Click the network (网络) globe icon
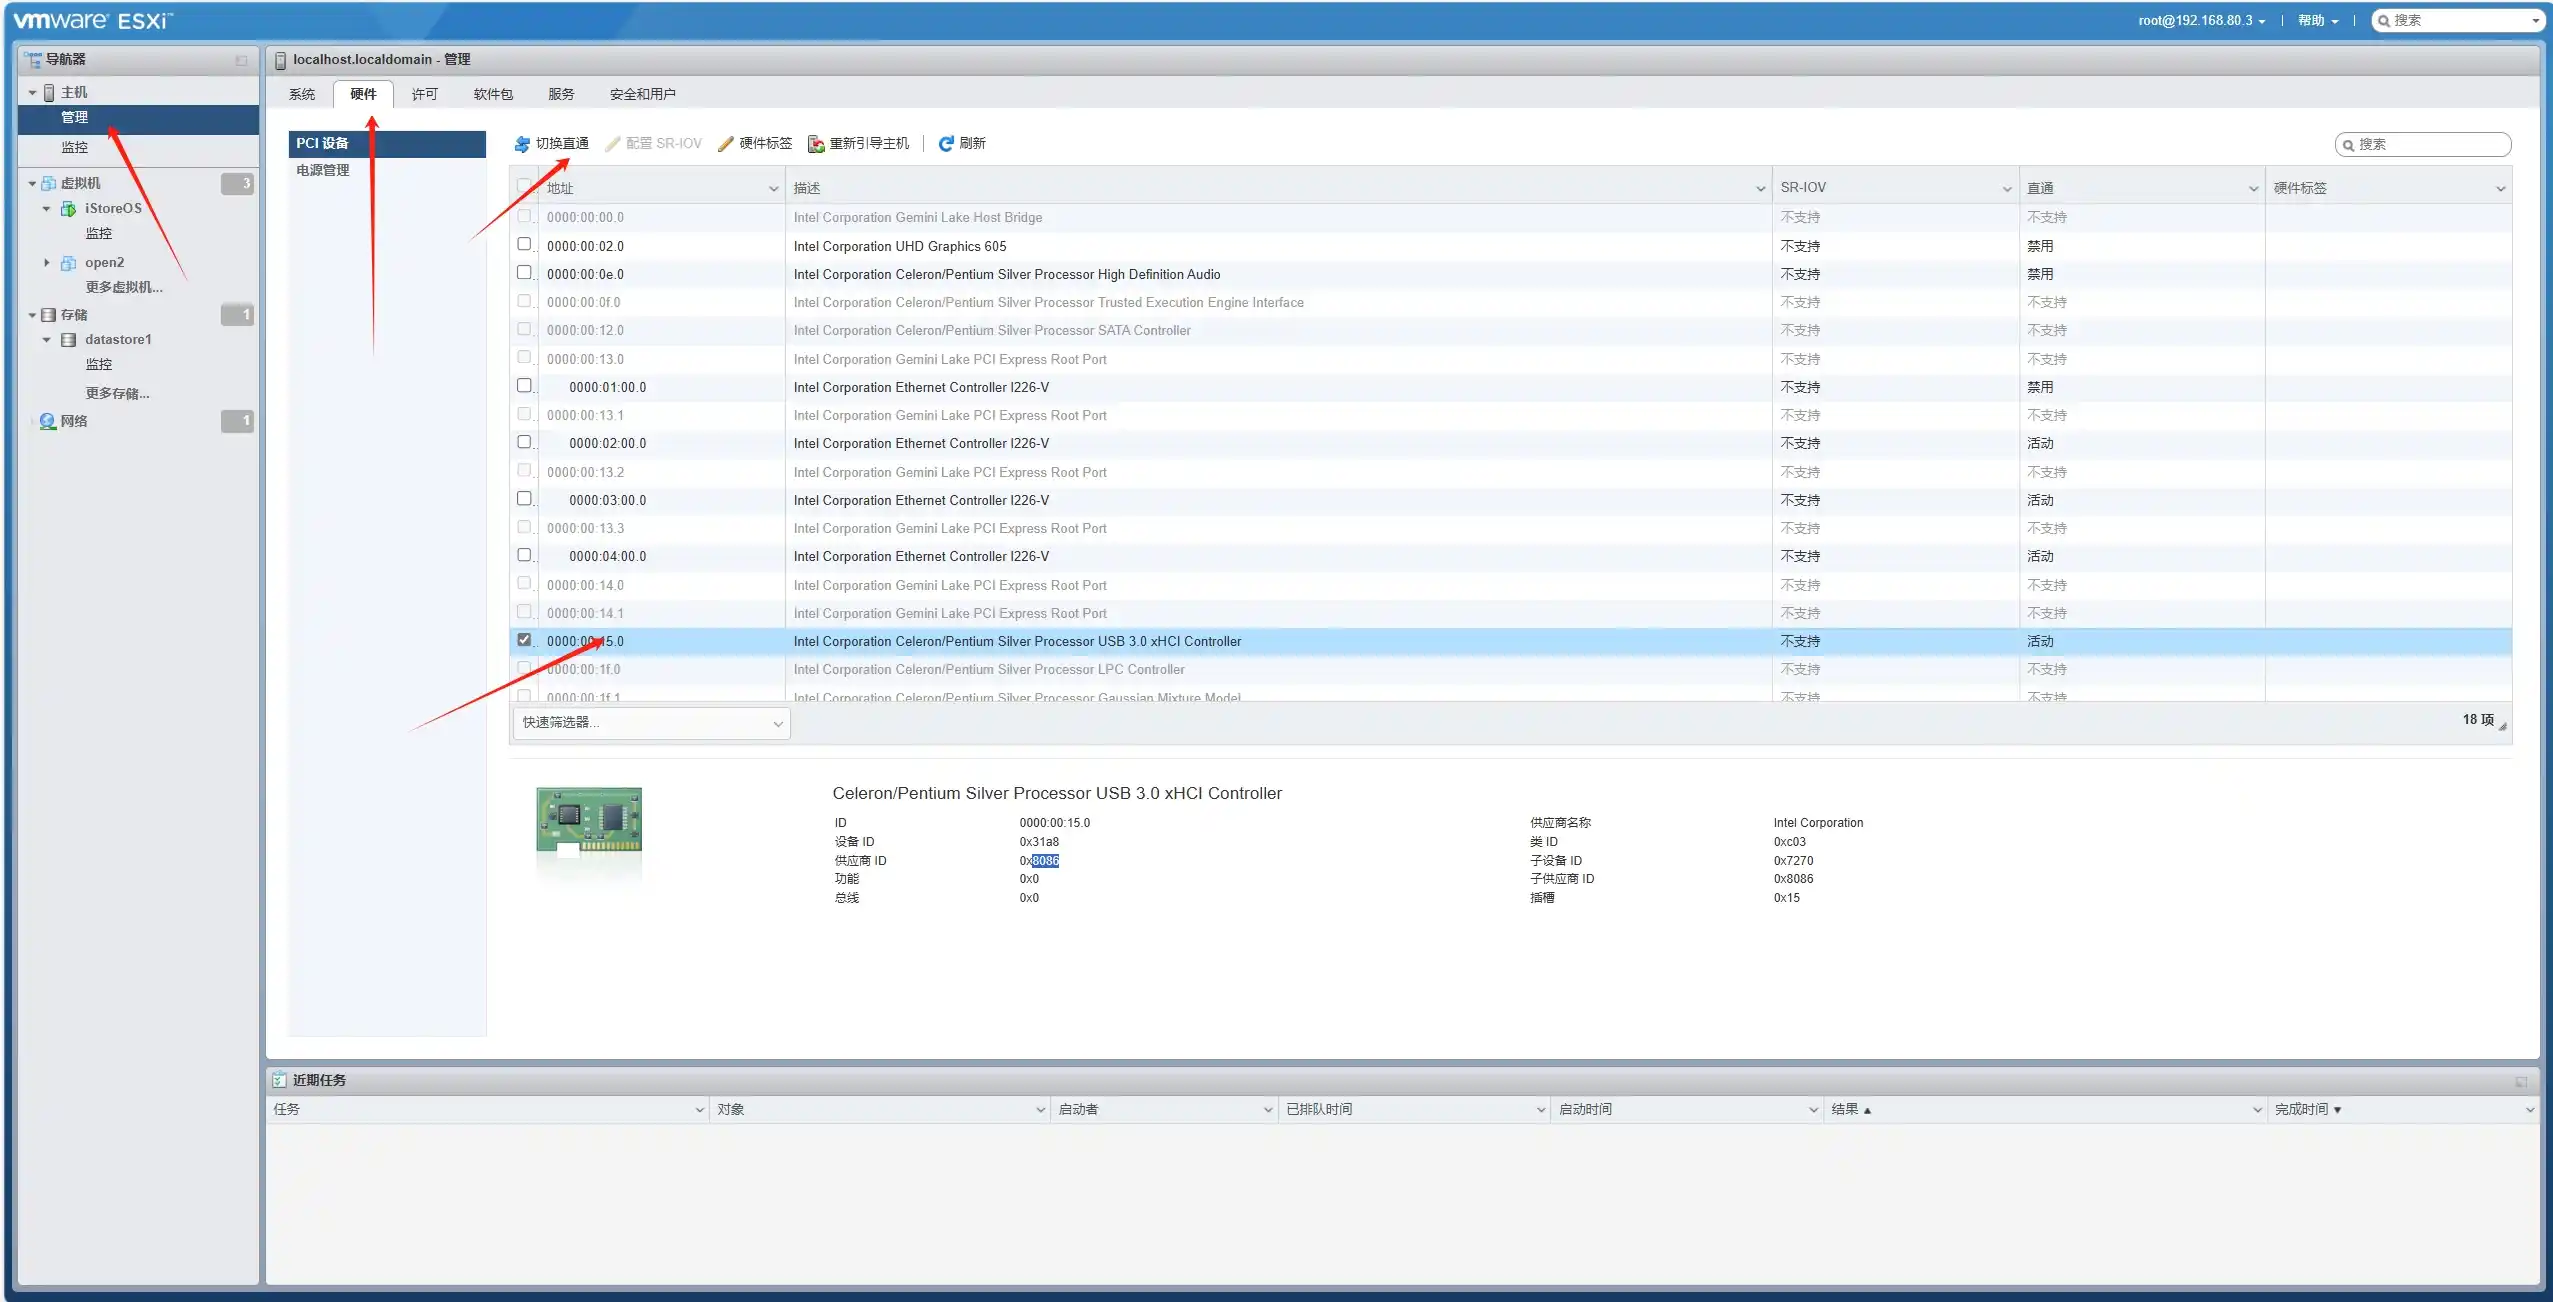Screen dimensions: 2553x1302 [x=47, y=421]
